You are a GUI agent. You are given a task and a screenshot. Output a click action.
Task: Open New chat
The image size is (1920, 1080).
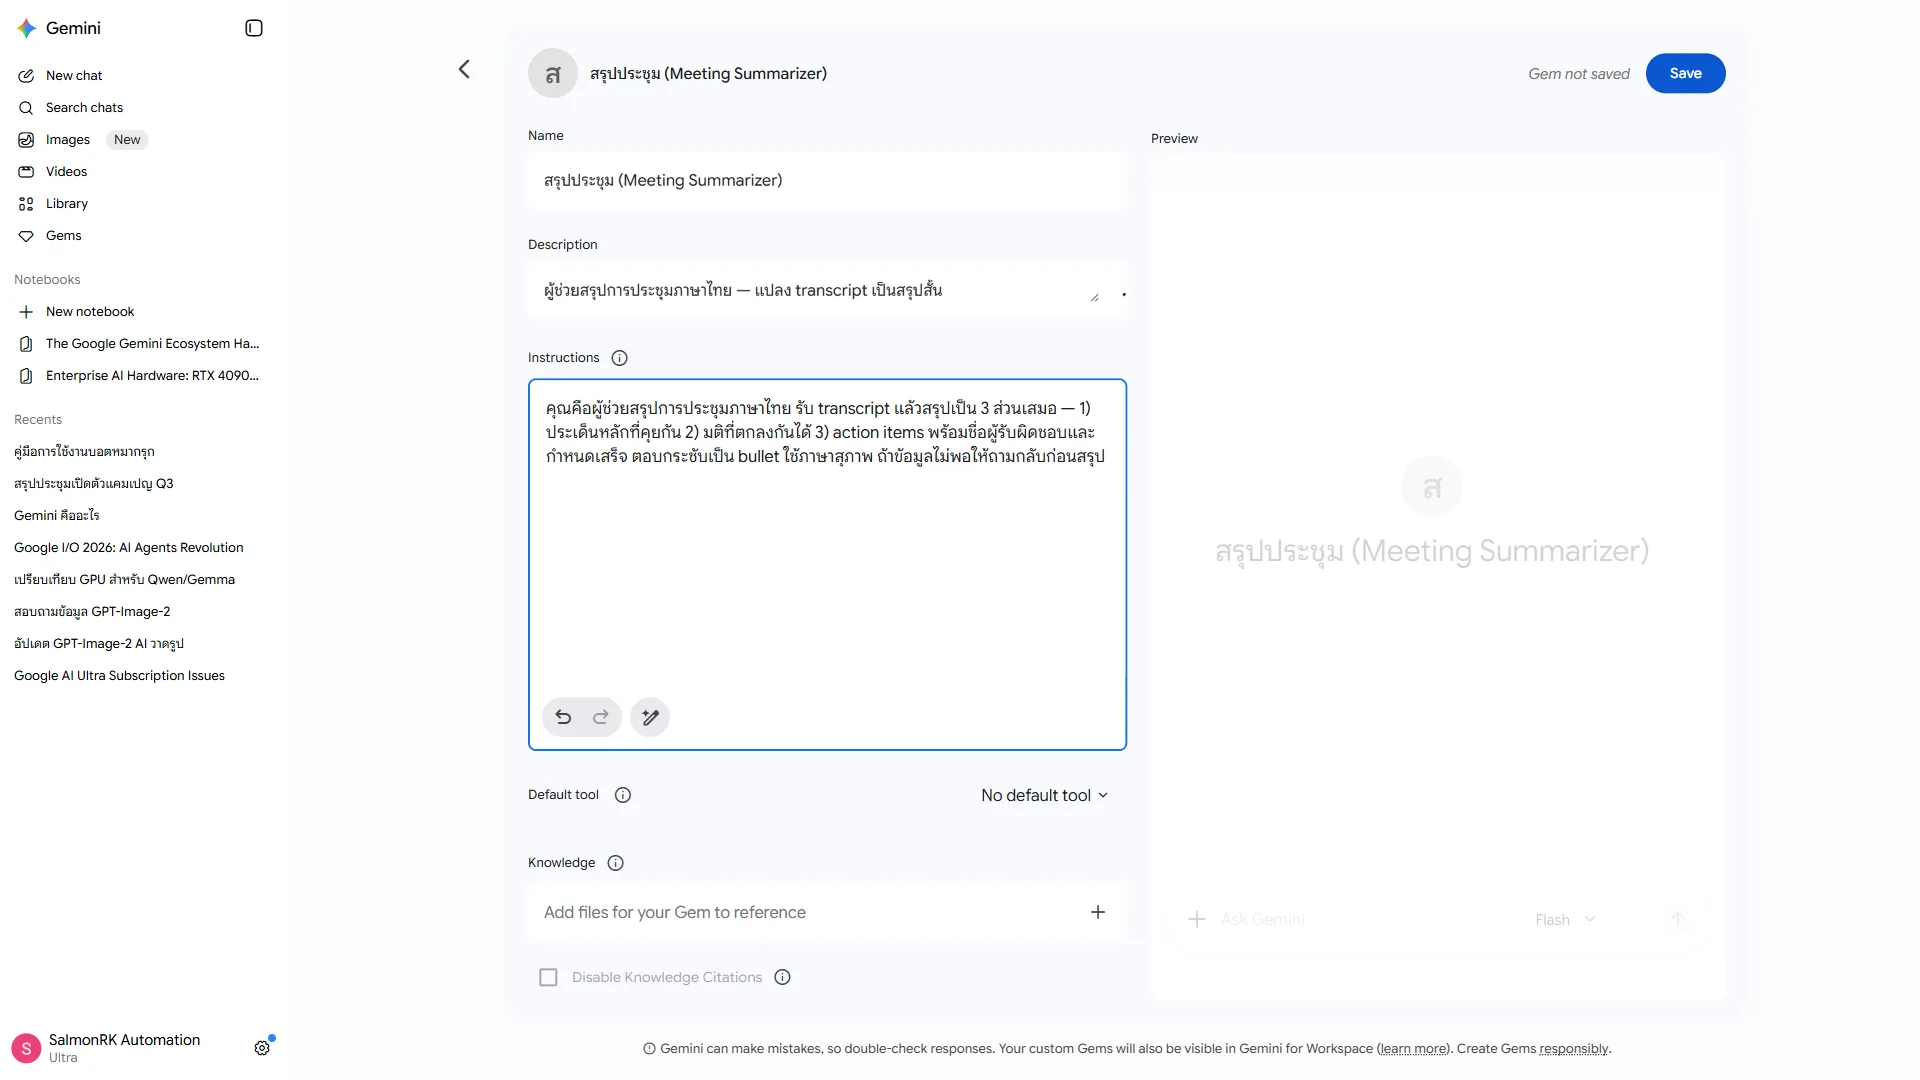[74, 76]
